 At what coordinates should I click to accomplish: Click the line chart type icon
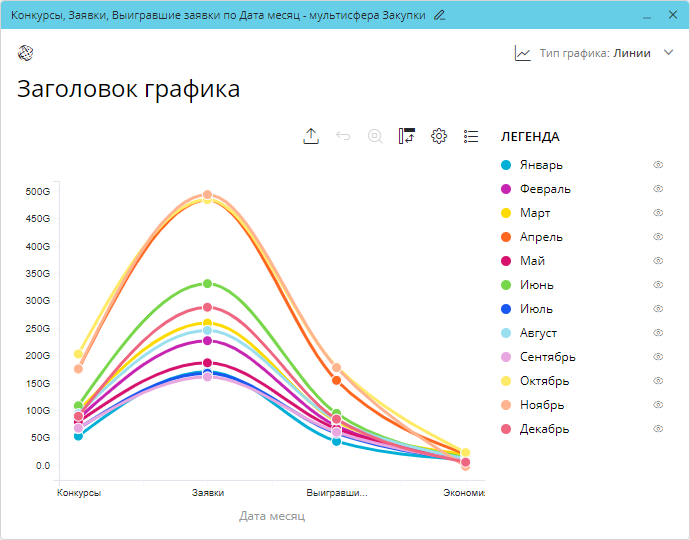[523, 54]
